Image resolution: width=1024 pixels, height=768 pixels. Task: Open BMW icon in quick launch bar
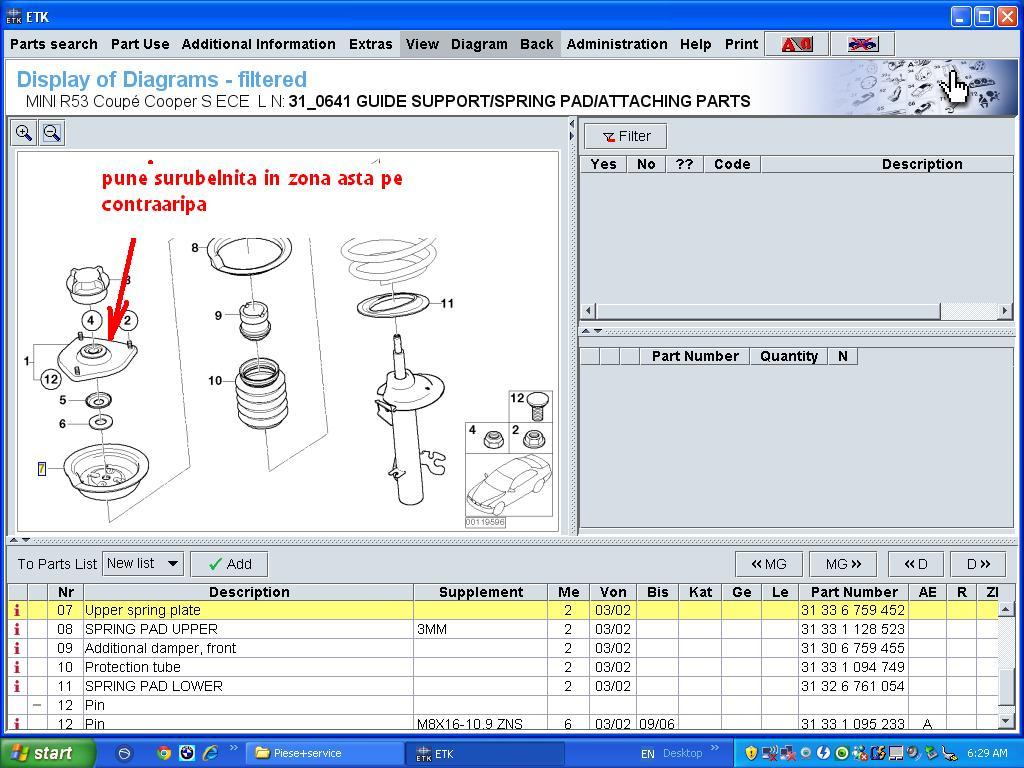(186, 753)
